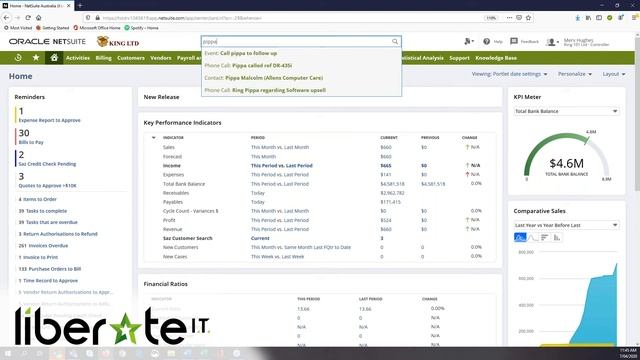Expand the Personalize dropdown

tap(575, 74)
